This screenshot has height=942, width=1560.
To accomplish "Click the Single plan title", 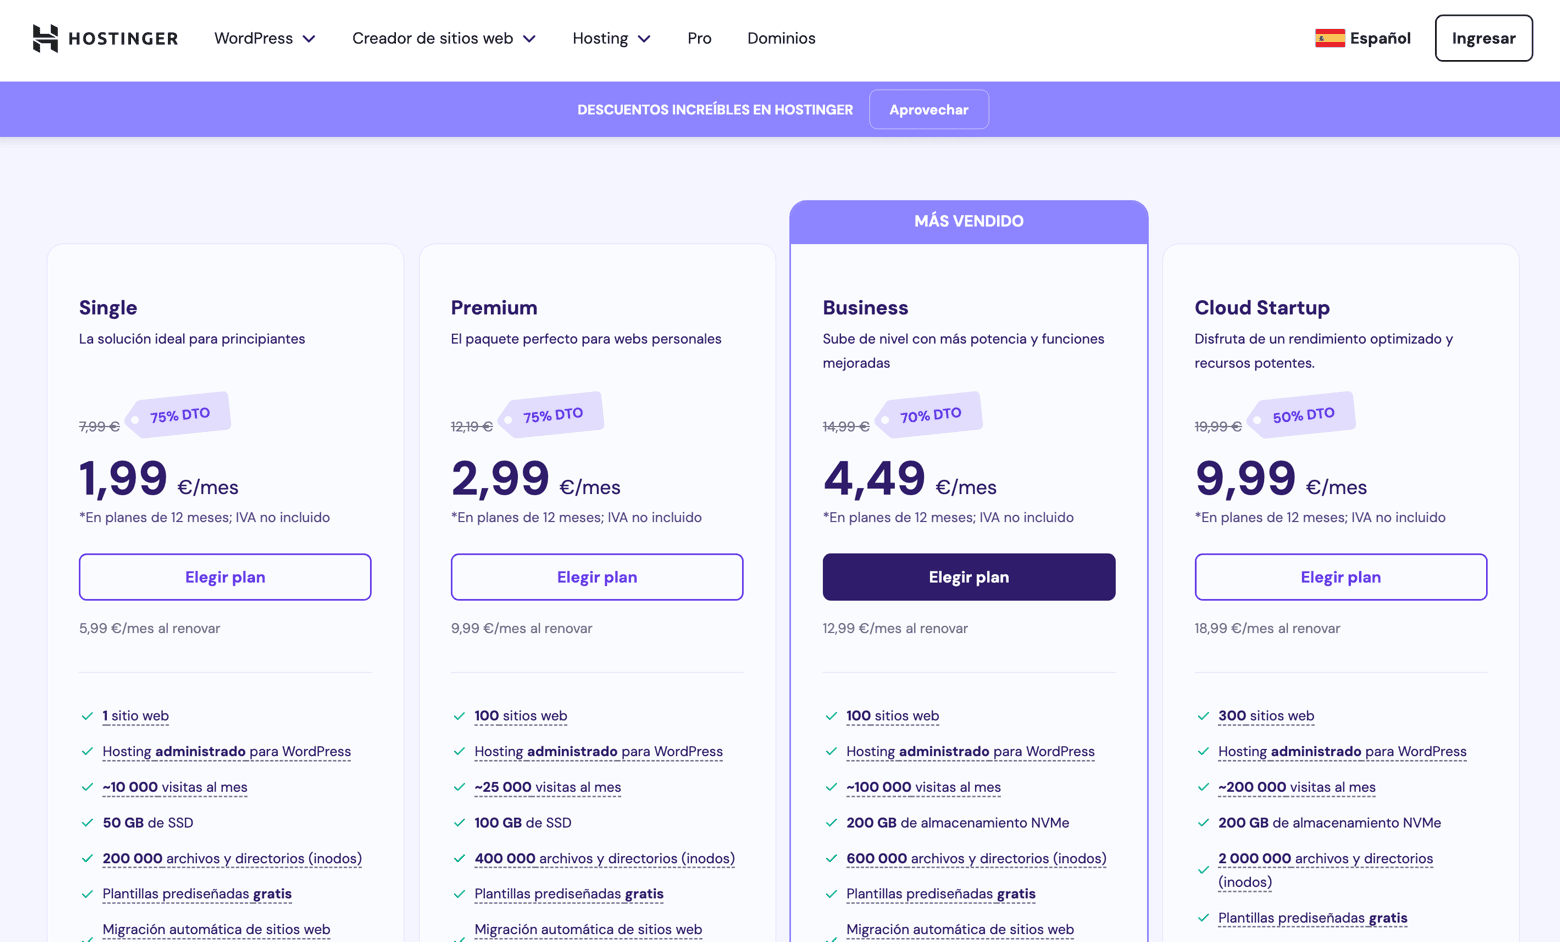I will tap(108, 307).
